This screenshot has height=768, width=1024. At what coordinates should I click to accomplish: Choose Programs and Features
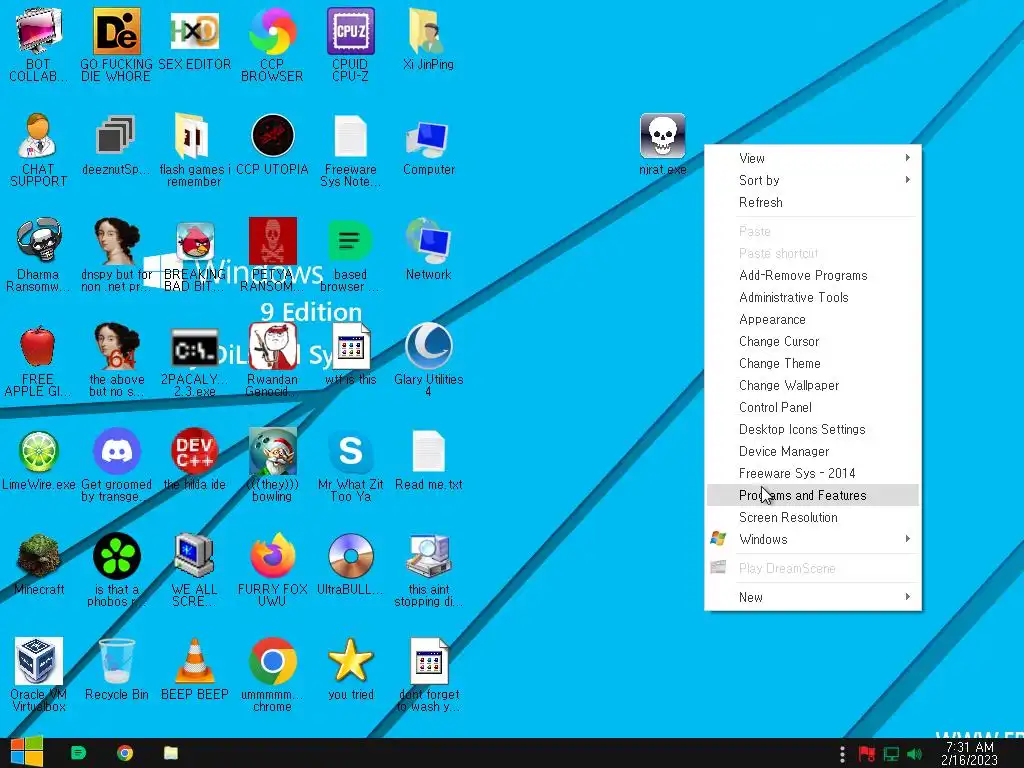tap(812, 496)
